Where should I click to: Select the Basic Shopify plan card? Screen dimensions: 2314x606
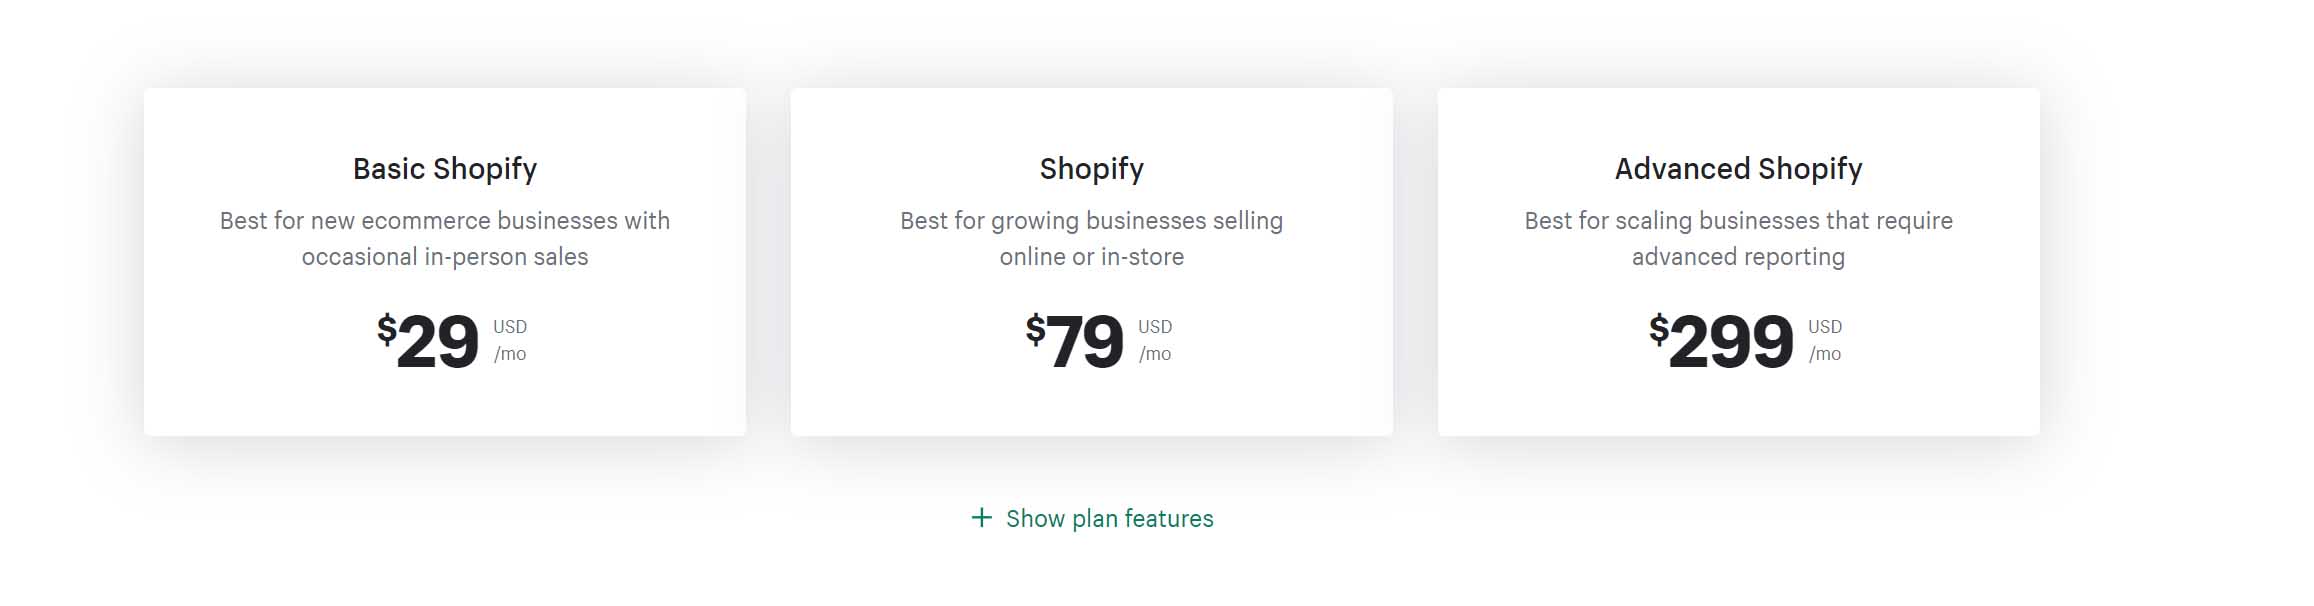(x=445, y=262)
